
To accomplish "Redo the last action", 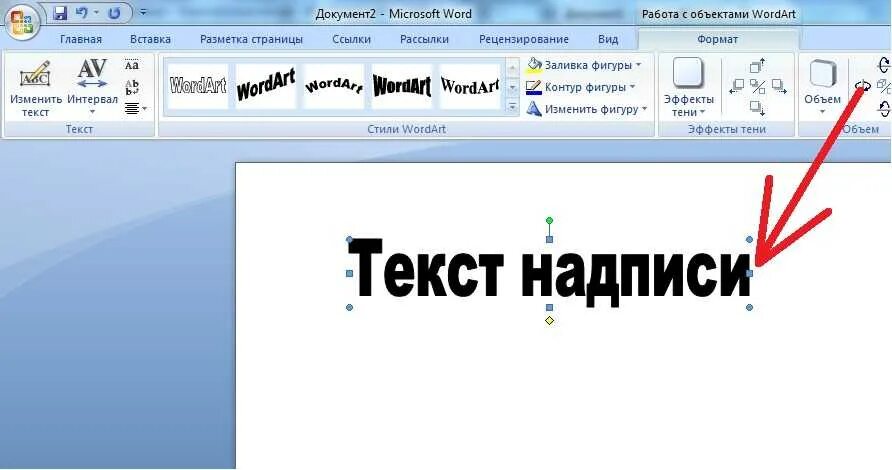I will [114, 13].
